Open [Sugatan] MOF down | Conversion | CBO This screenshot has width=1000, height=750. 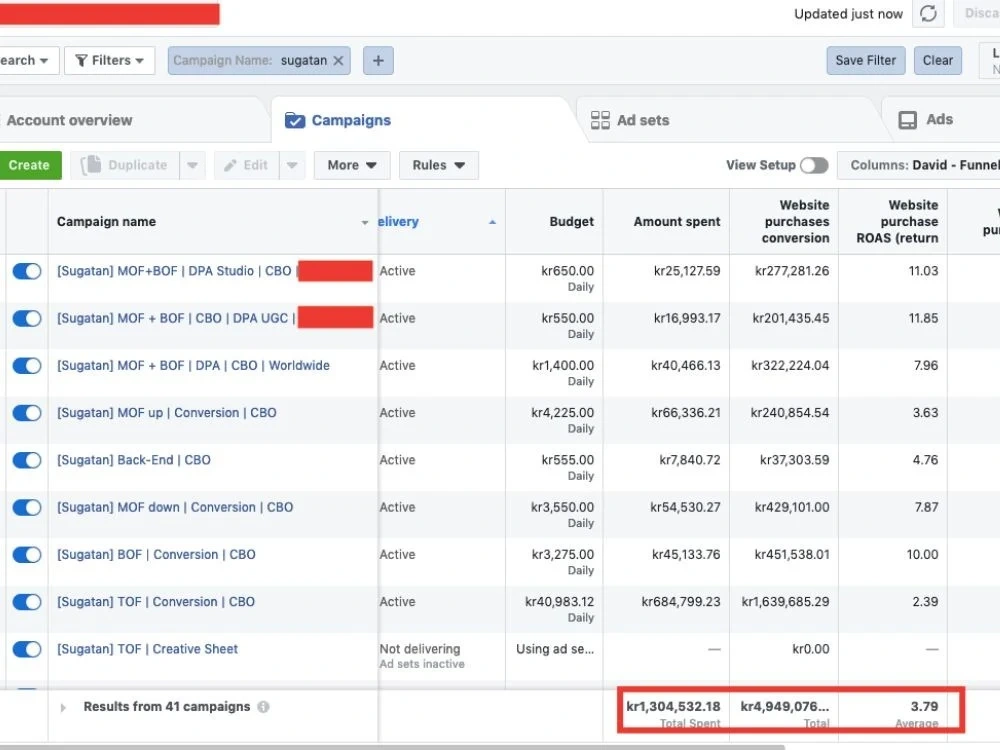(x=175, y=507)
